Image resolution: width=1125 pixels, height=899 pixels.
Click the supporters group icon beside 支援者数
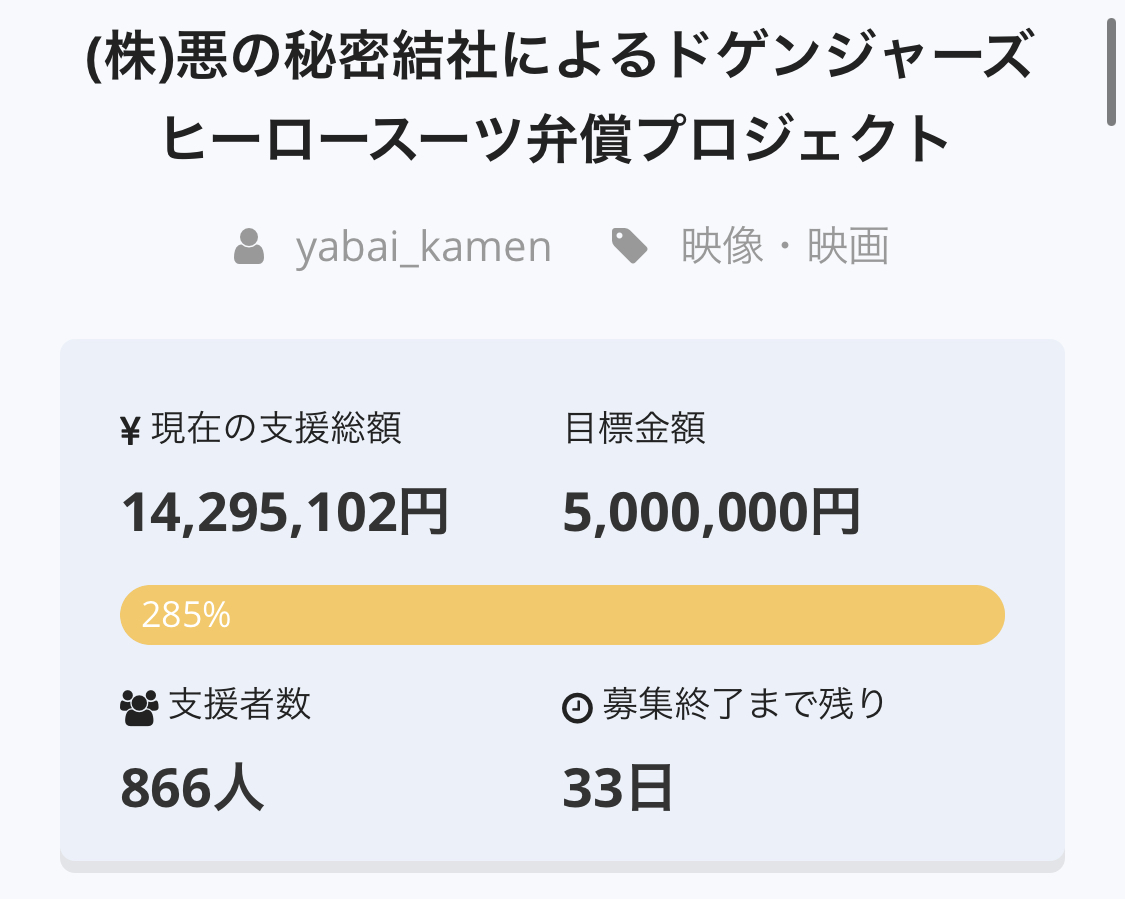(138, 707)
